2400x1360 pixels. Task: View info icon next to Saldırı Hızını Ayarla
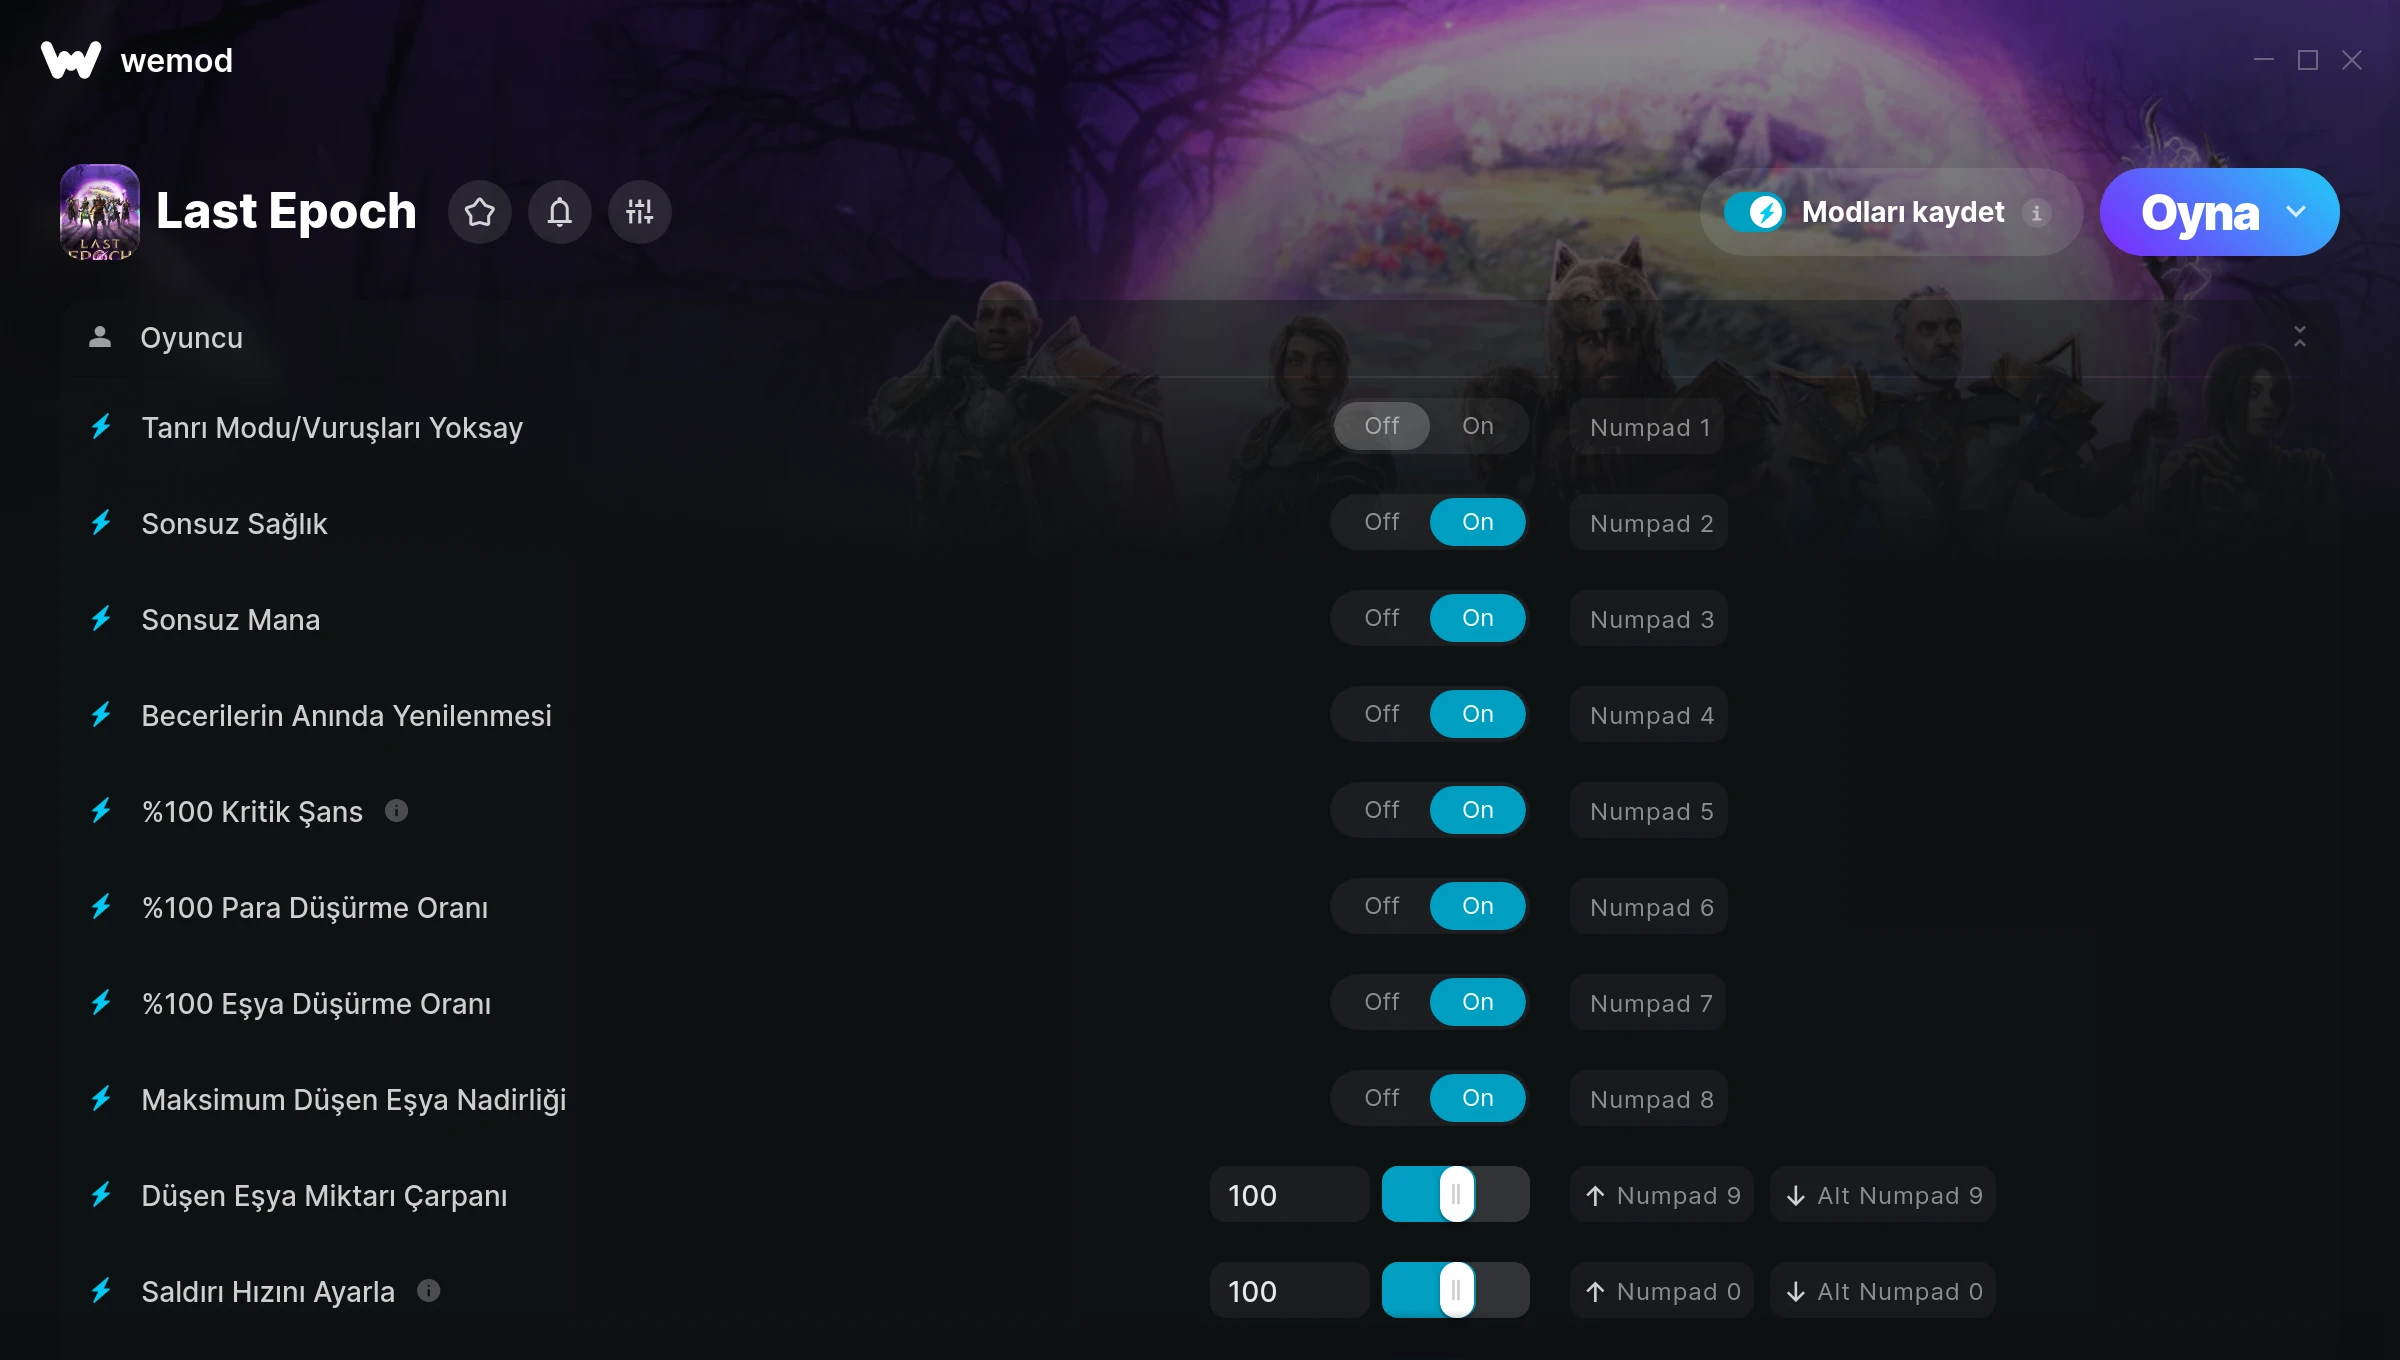pyautogui.click(x=429, y=1291)
